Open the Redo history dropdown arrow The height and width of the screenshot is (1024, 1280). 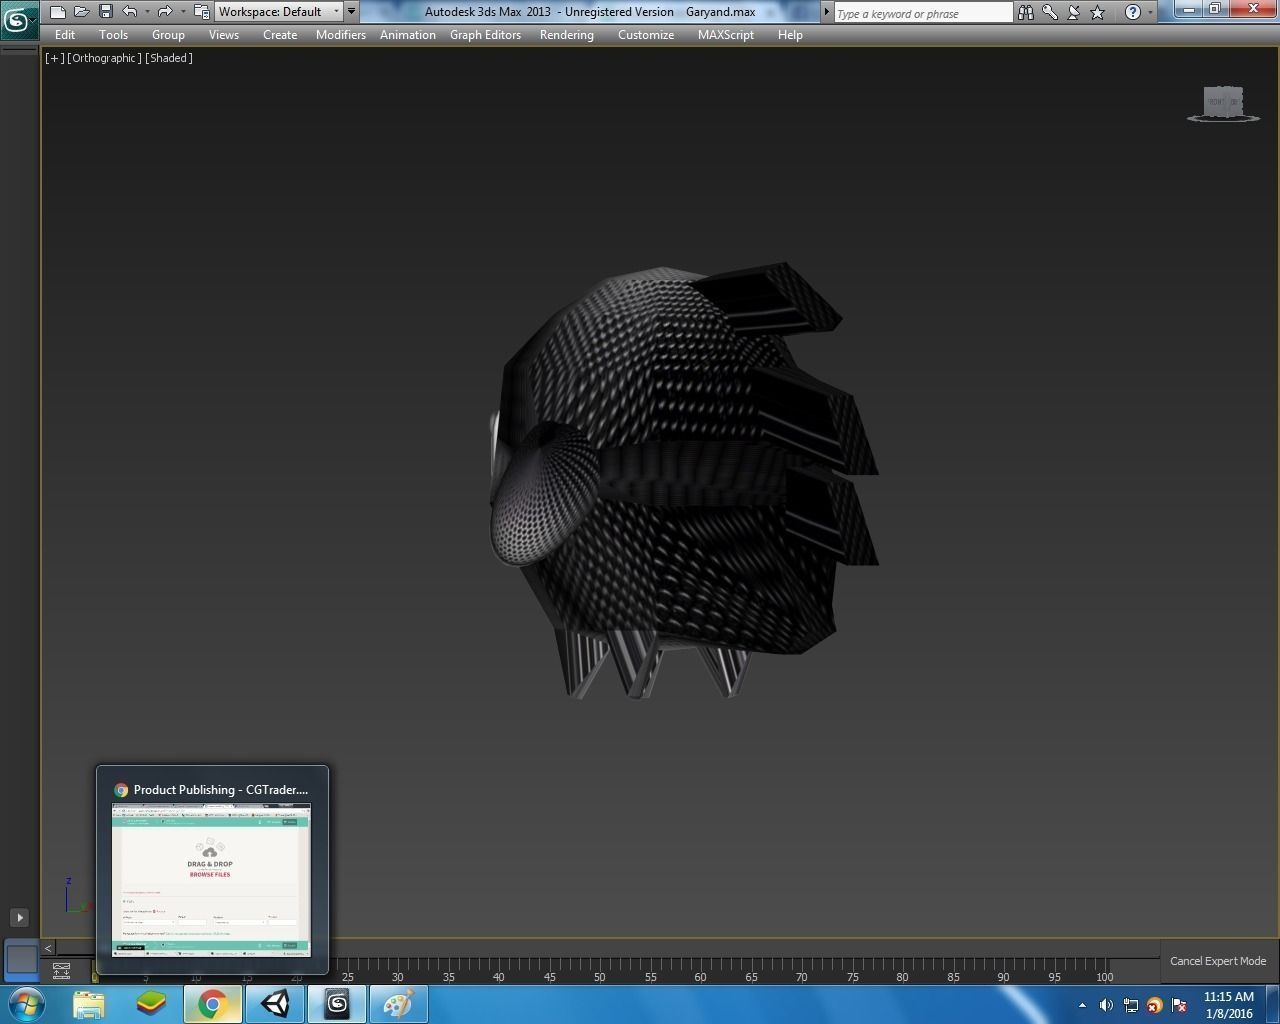point(183,12)
